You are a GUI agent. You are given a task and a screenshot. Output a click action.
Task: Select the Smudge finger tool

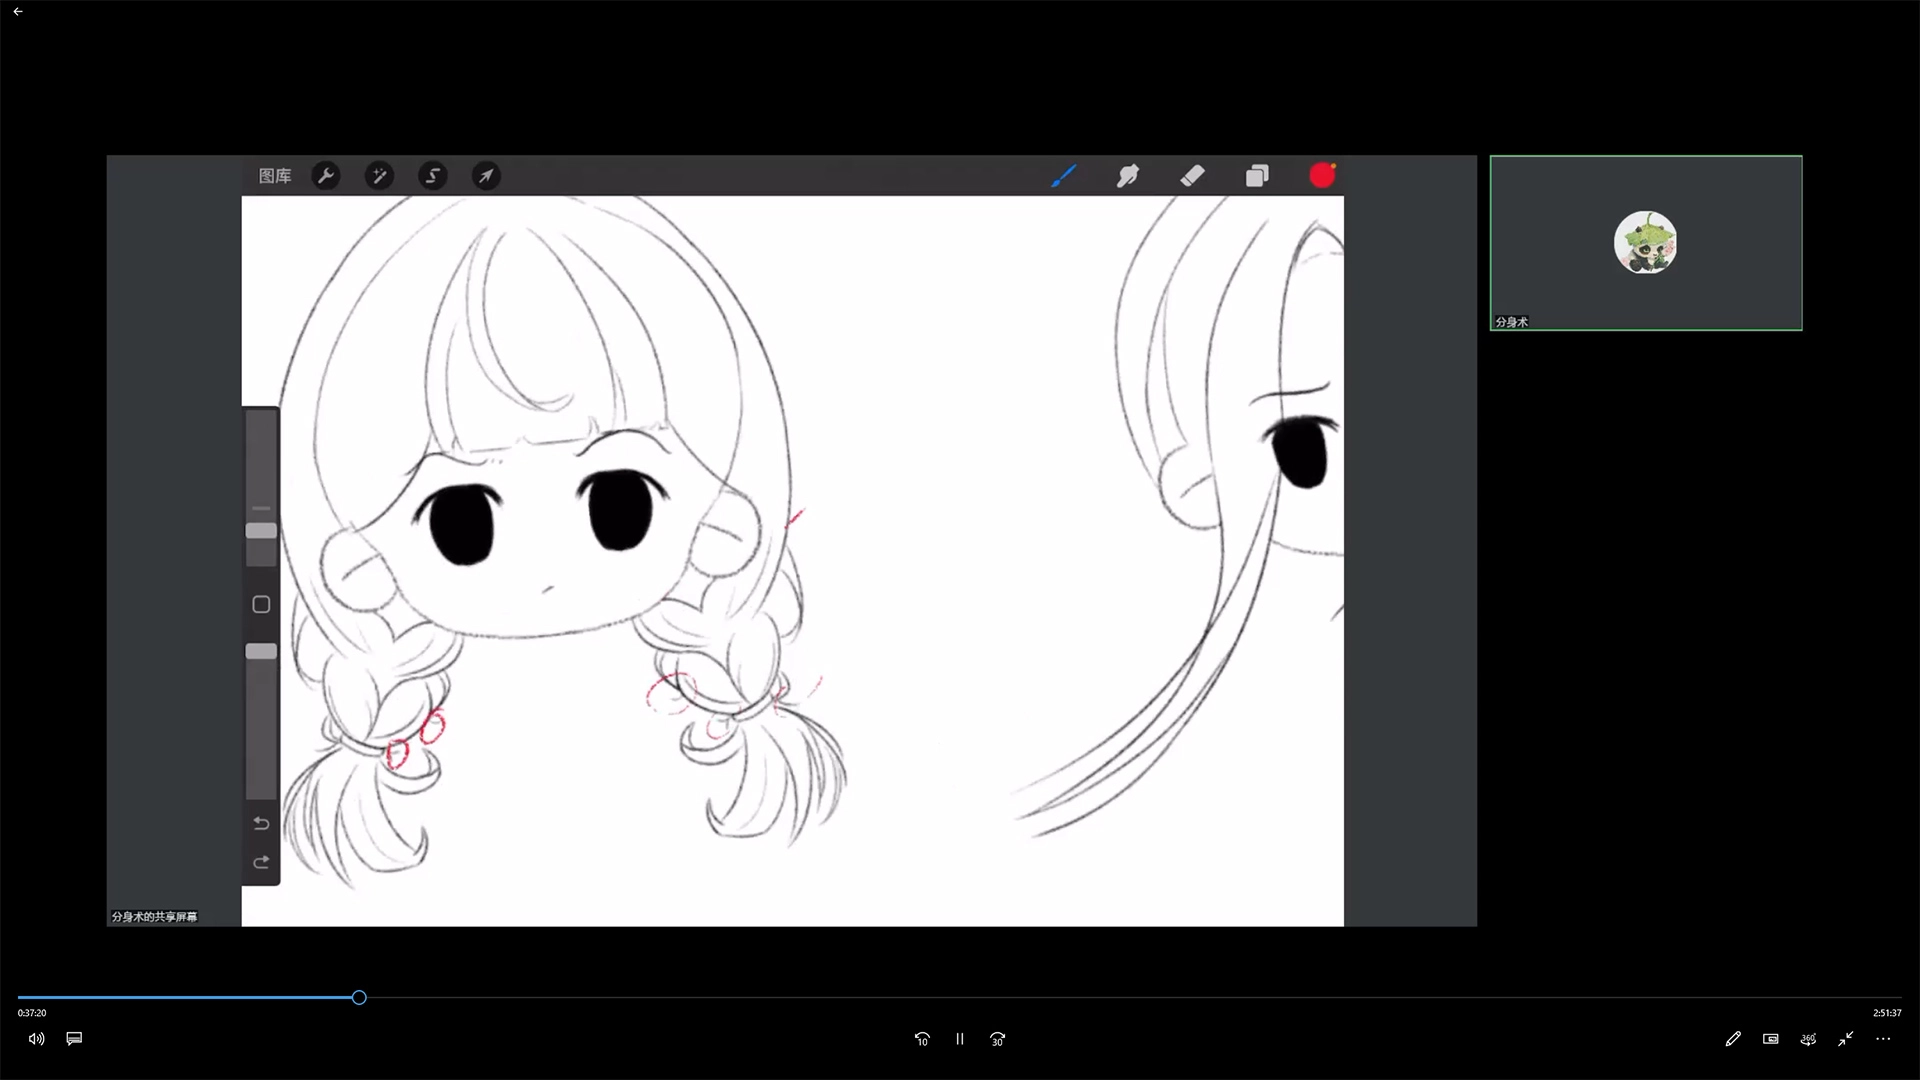tap(1128, 176)
